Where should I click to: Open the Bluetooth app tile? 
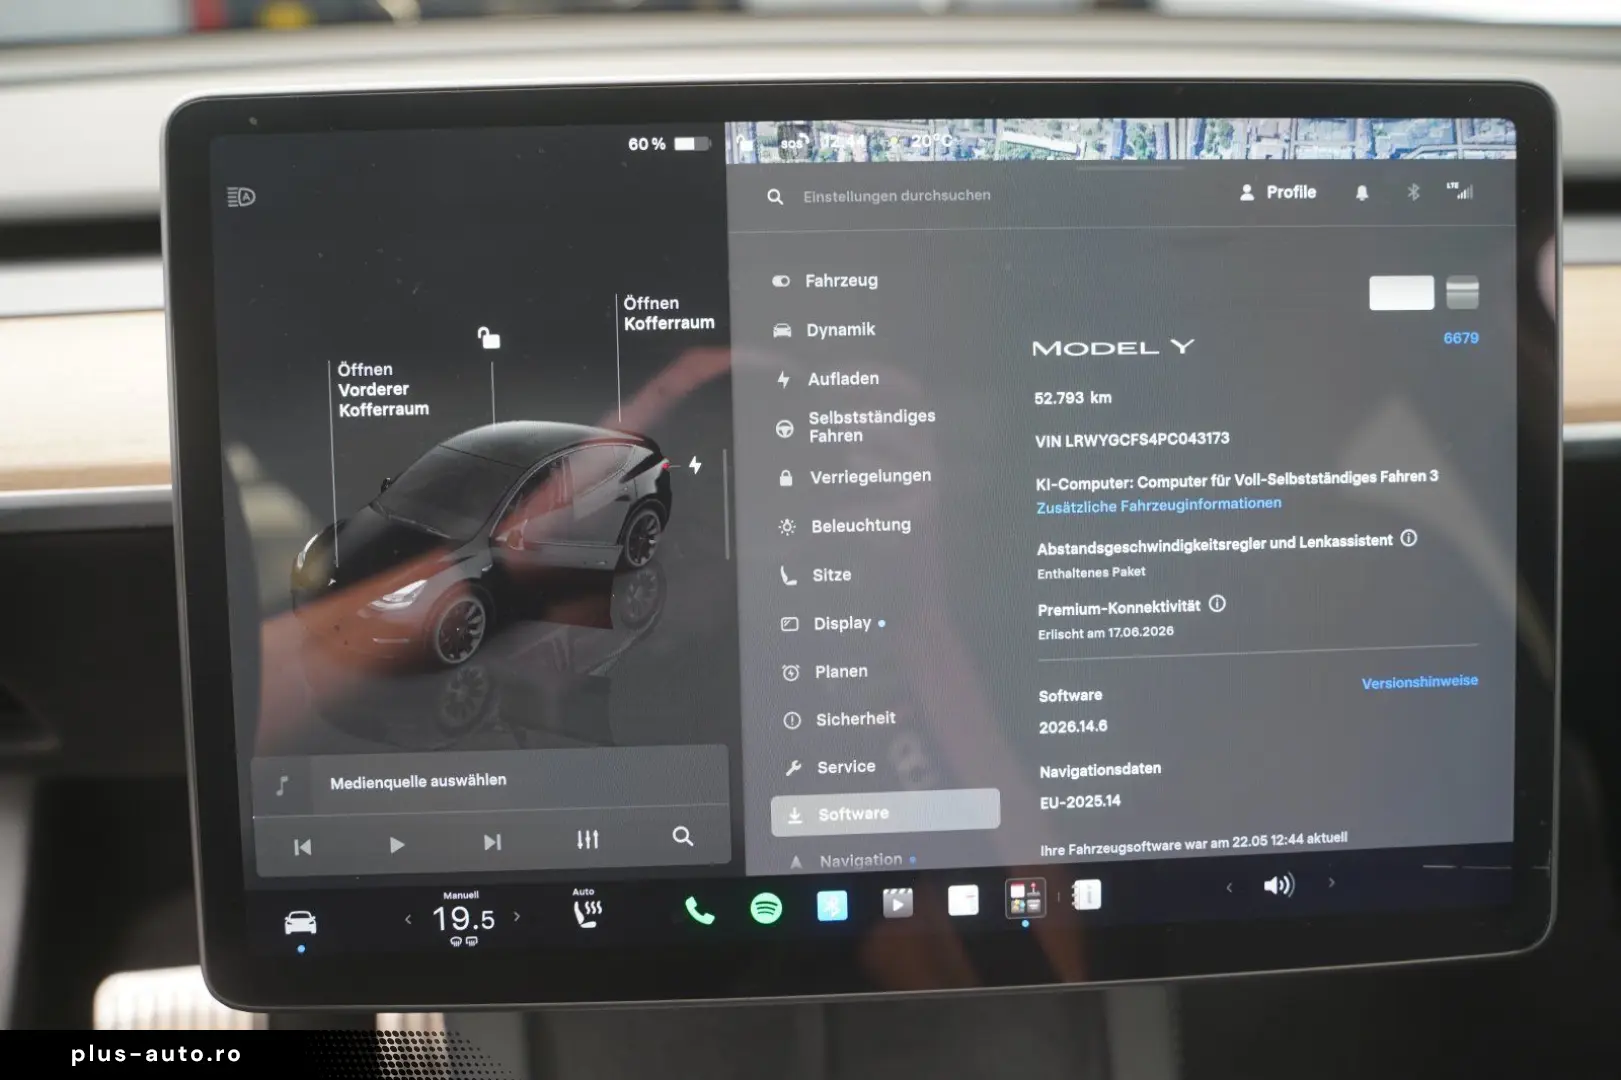point(832,906)
